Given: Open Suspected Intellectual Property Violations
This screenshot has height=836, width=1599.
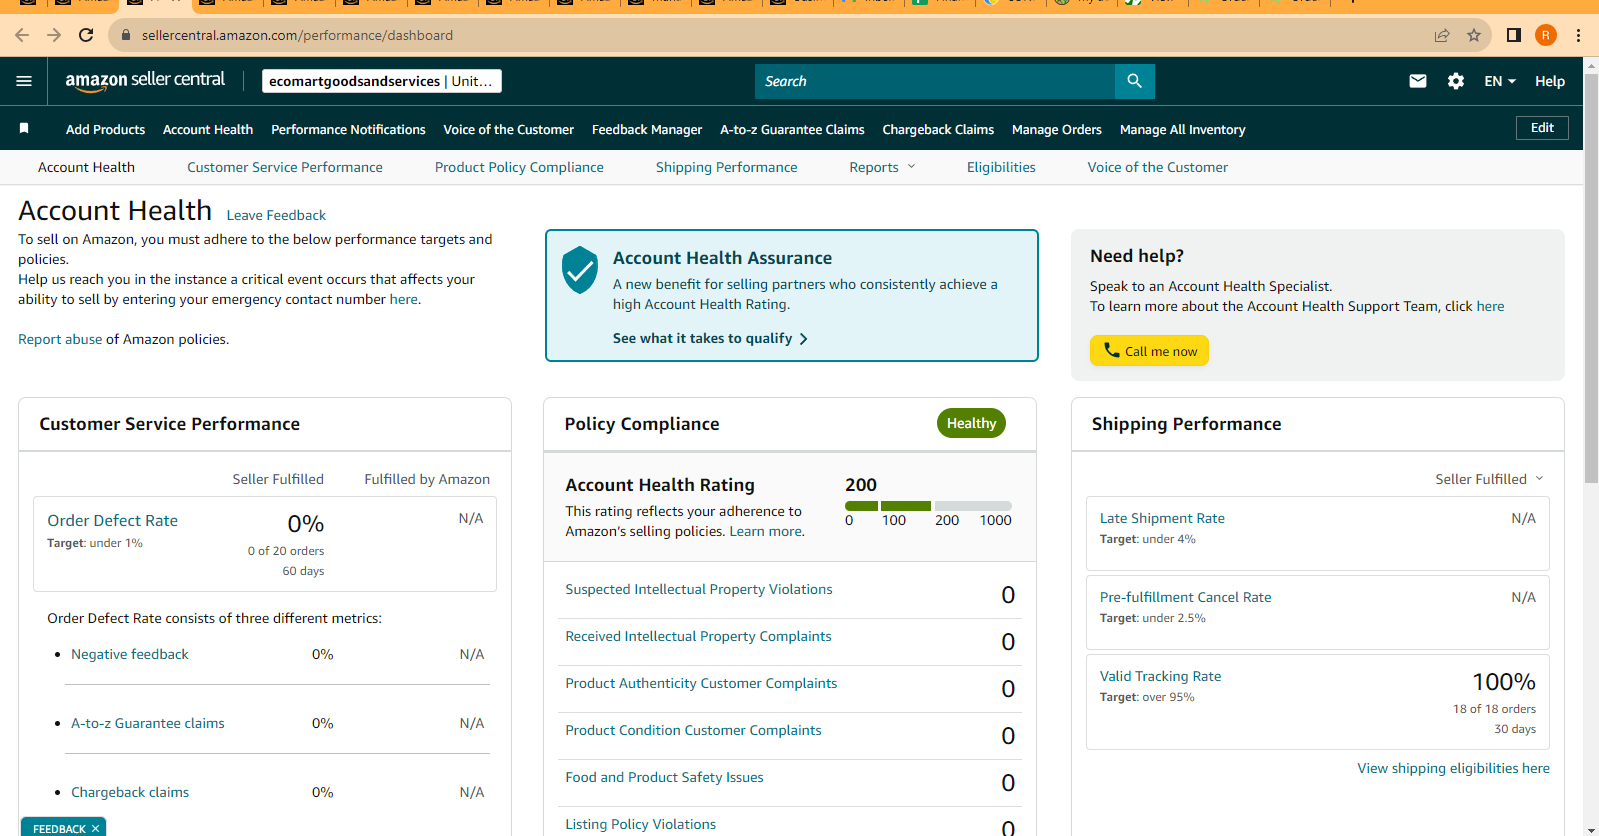Looking at the screenshot, I should click(699, 589).
